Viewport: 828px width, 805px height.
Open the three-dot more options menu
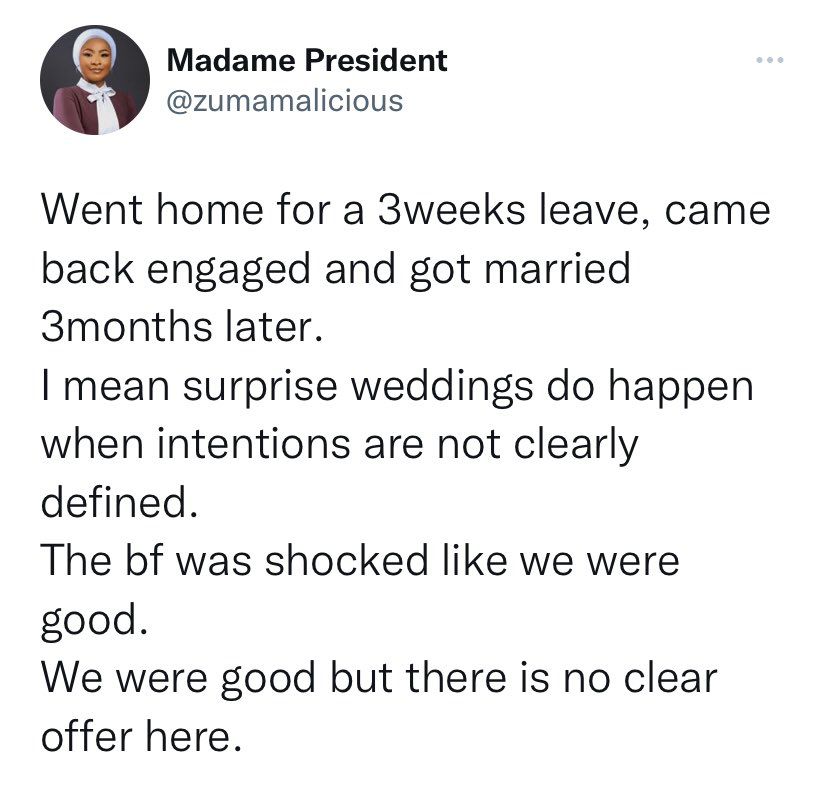pyautogui.click(x=769, y=60)
